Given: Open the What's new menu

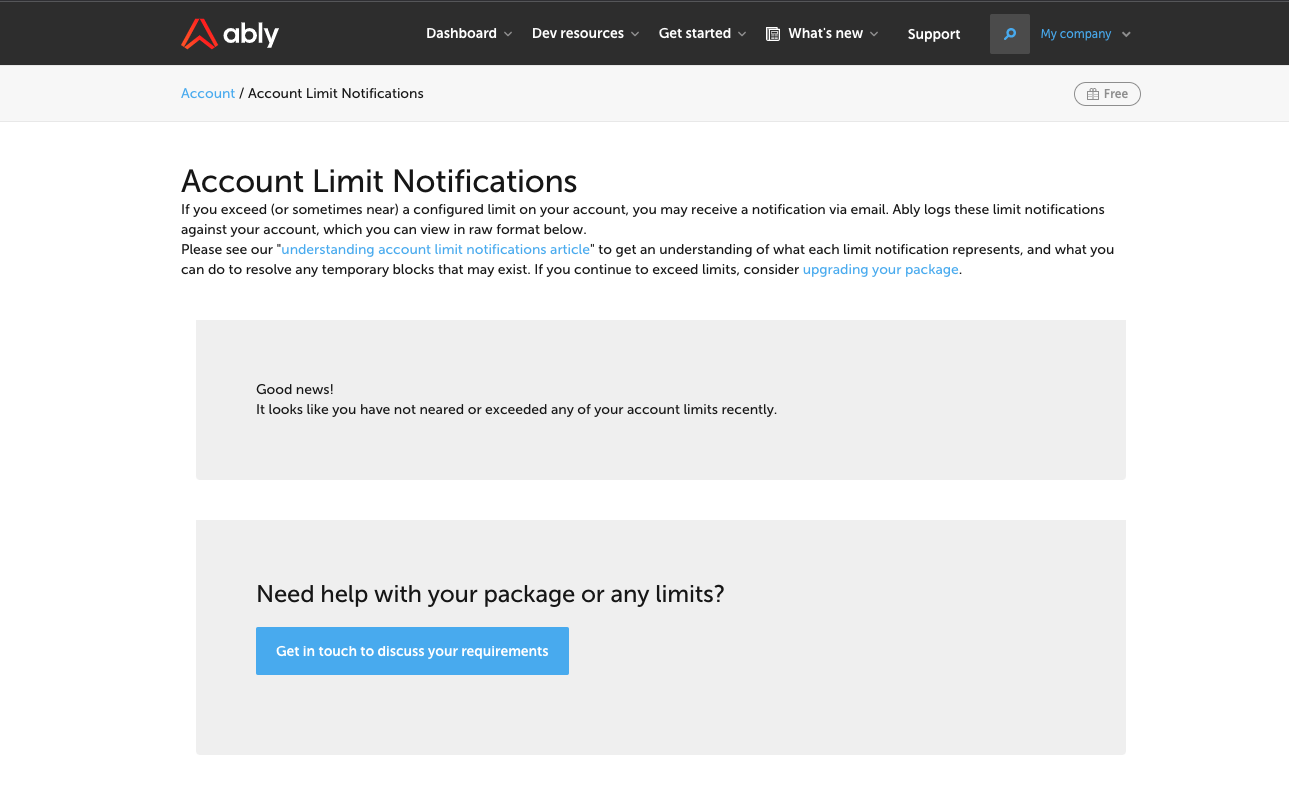Looking at the screenshot, I should tap(825, 33).
